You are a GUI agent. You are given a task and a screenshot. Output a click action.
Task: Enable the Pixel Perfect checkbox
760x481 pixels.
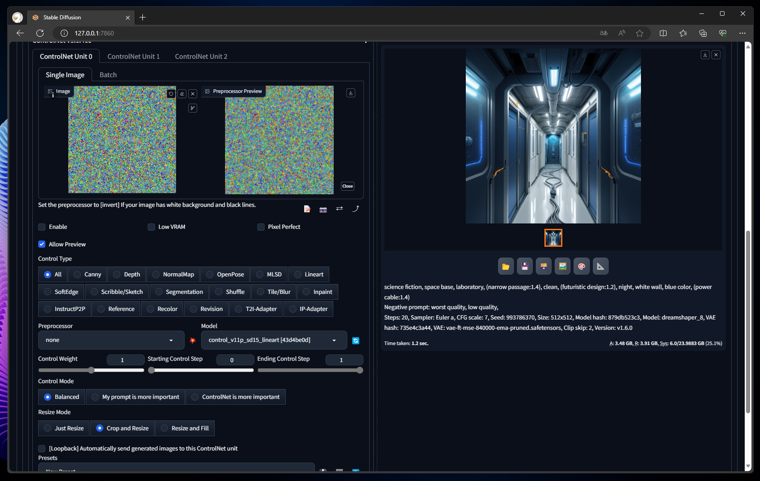261,227
